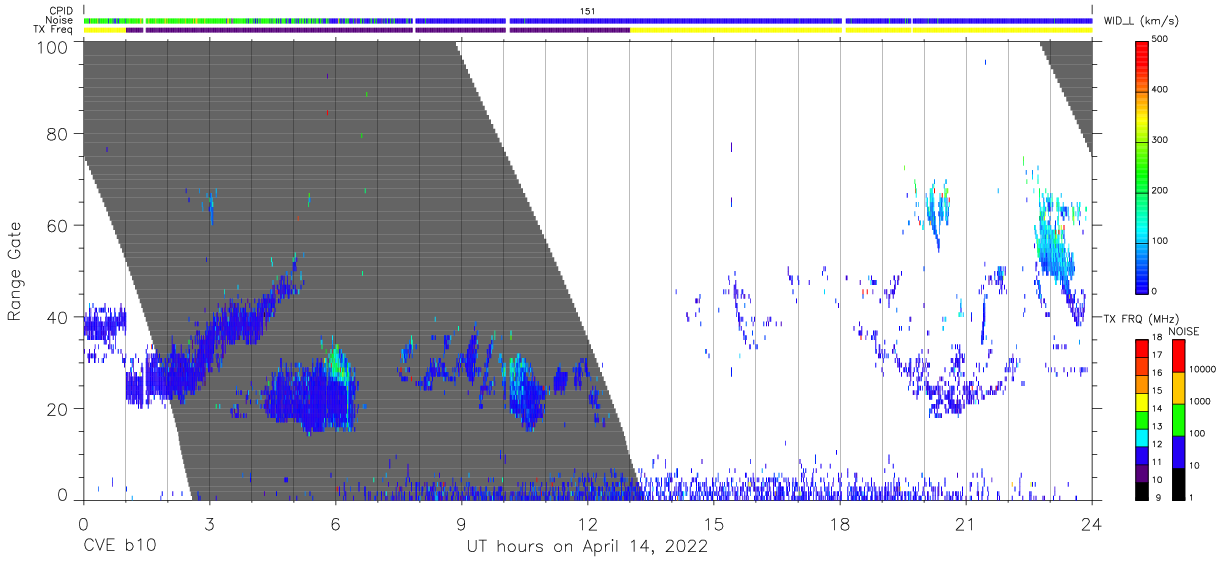Viewport: 1228px width, 567px height.
Task: Click the y-axis tick label 80
Action: click(57, 134)
